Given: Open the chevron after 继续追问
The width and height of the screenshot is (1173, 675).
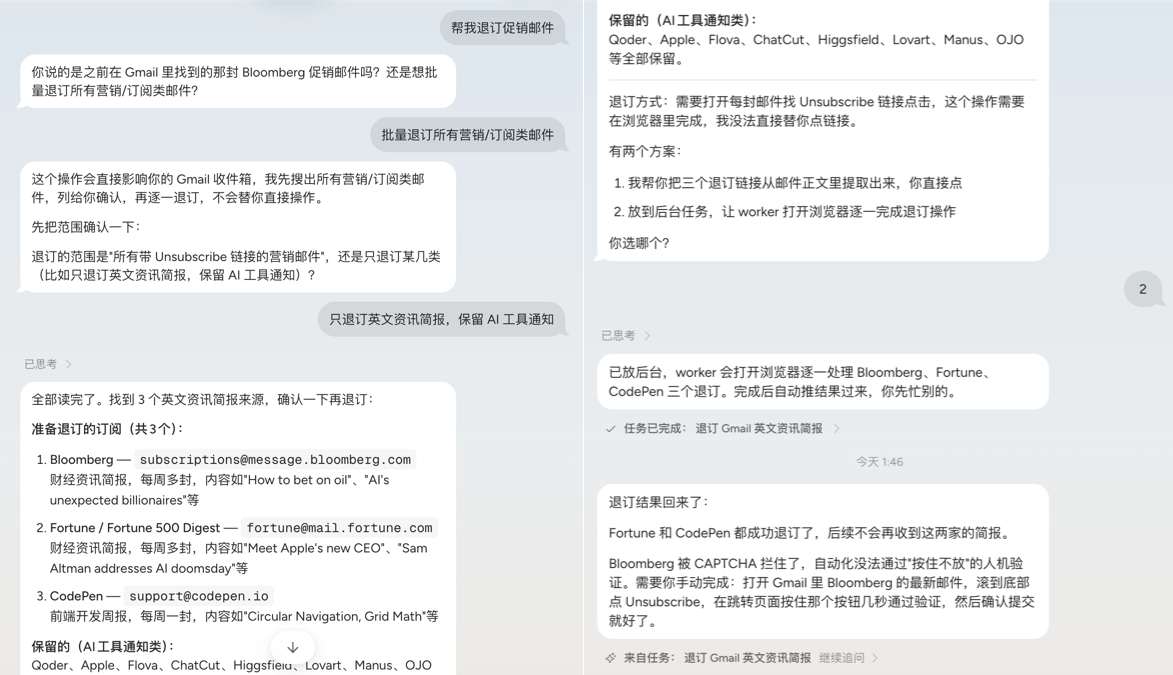Looking at the screenshot, I should click(x=875, y=658).
